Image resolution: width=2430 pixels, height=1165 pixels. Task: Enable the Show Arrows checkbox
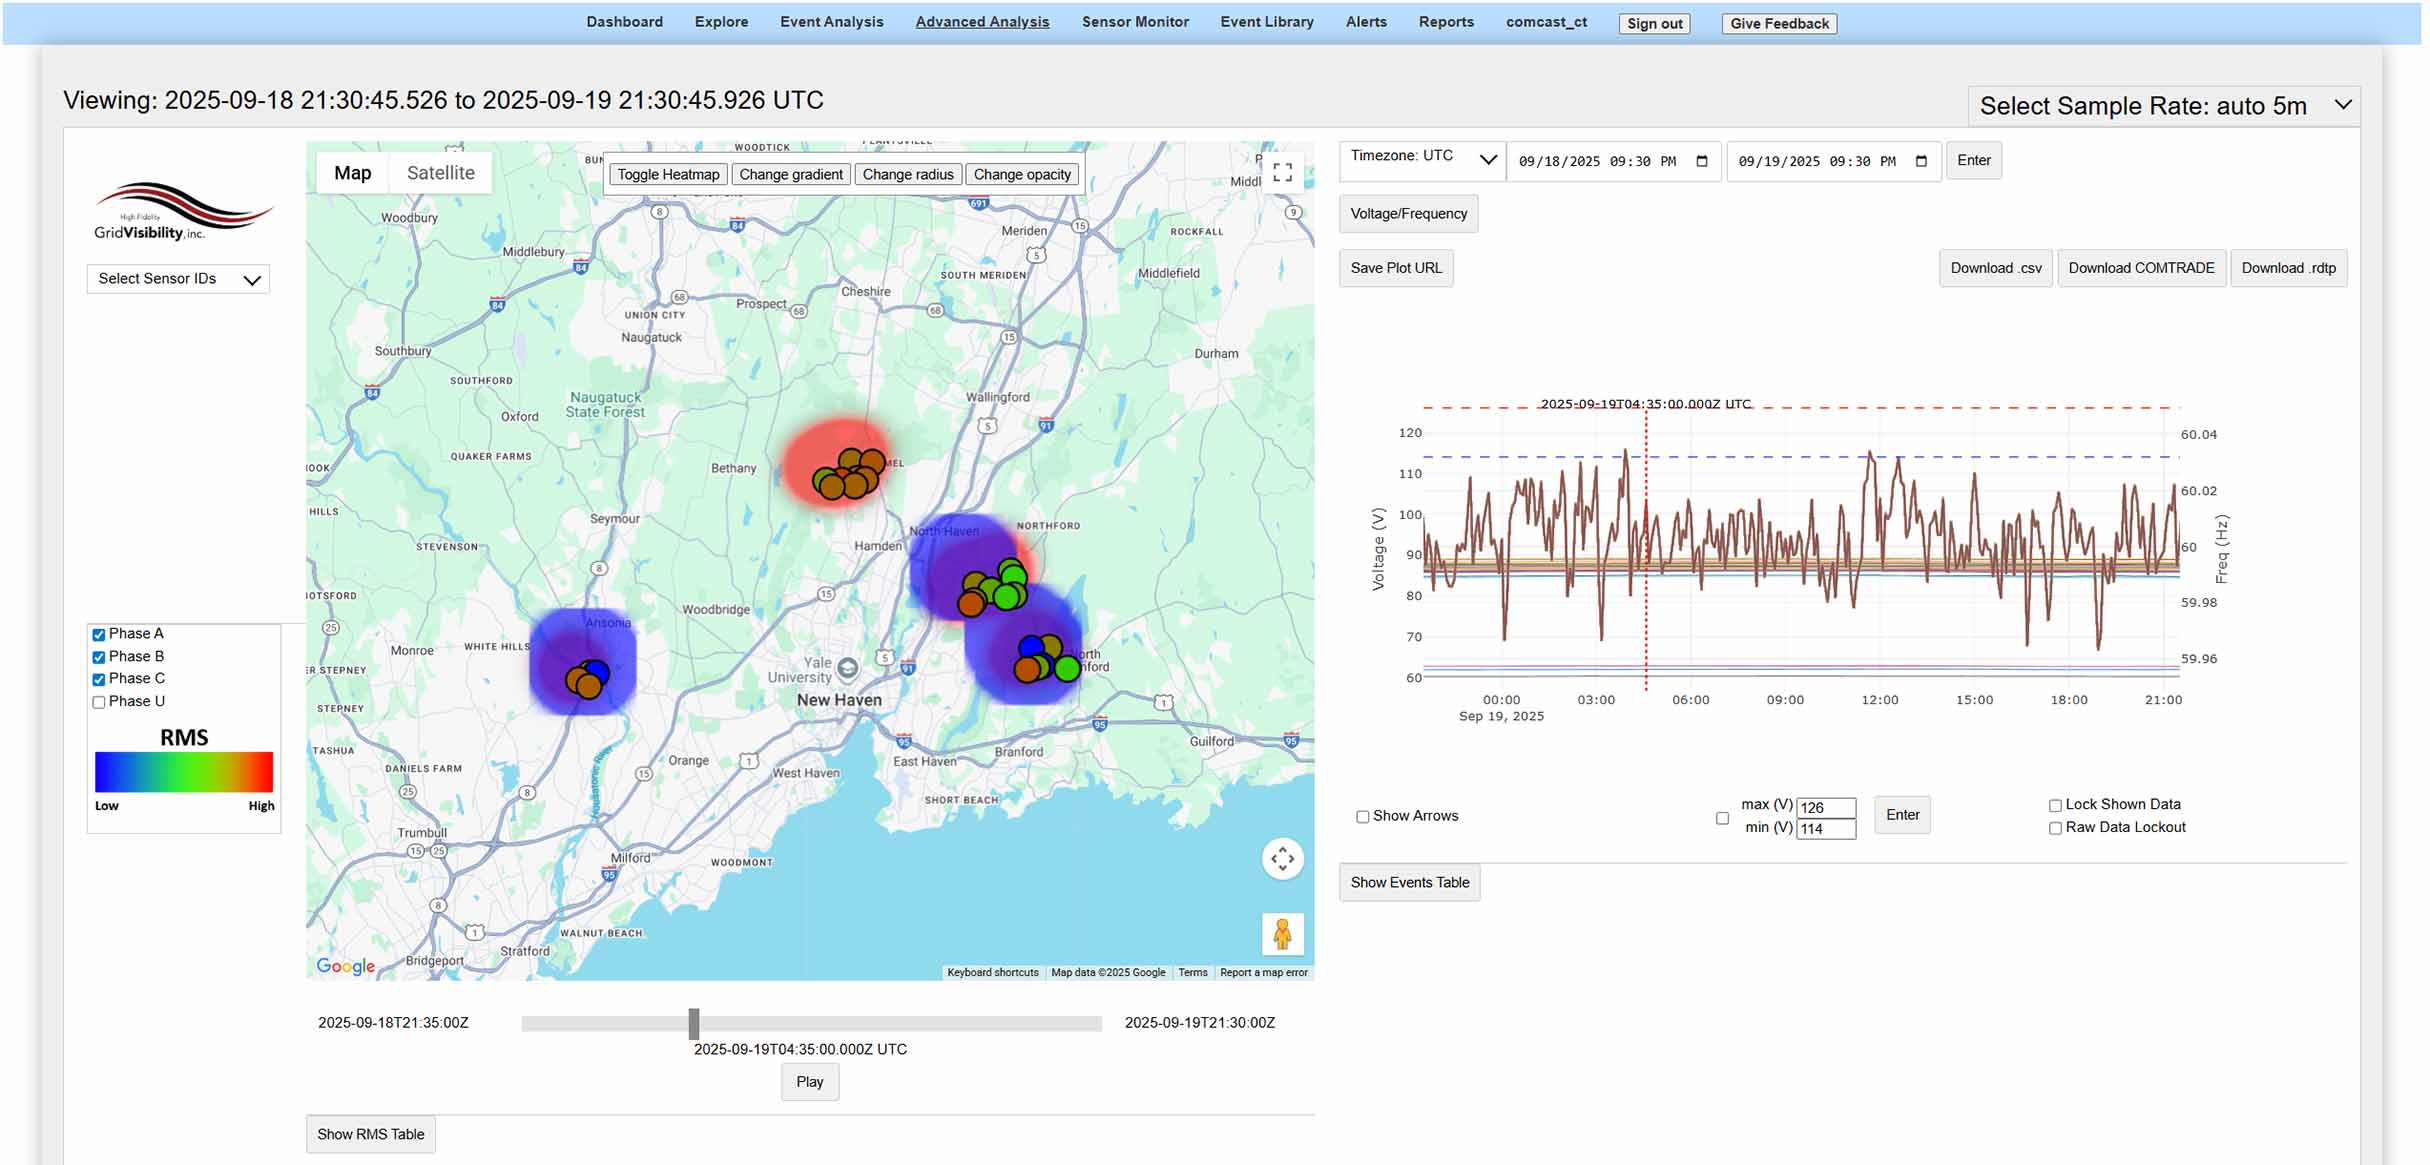click(x=1362, y=817)
